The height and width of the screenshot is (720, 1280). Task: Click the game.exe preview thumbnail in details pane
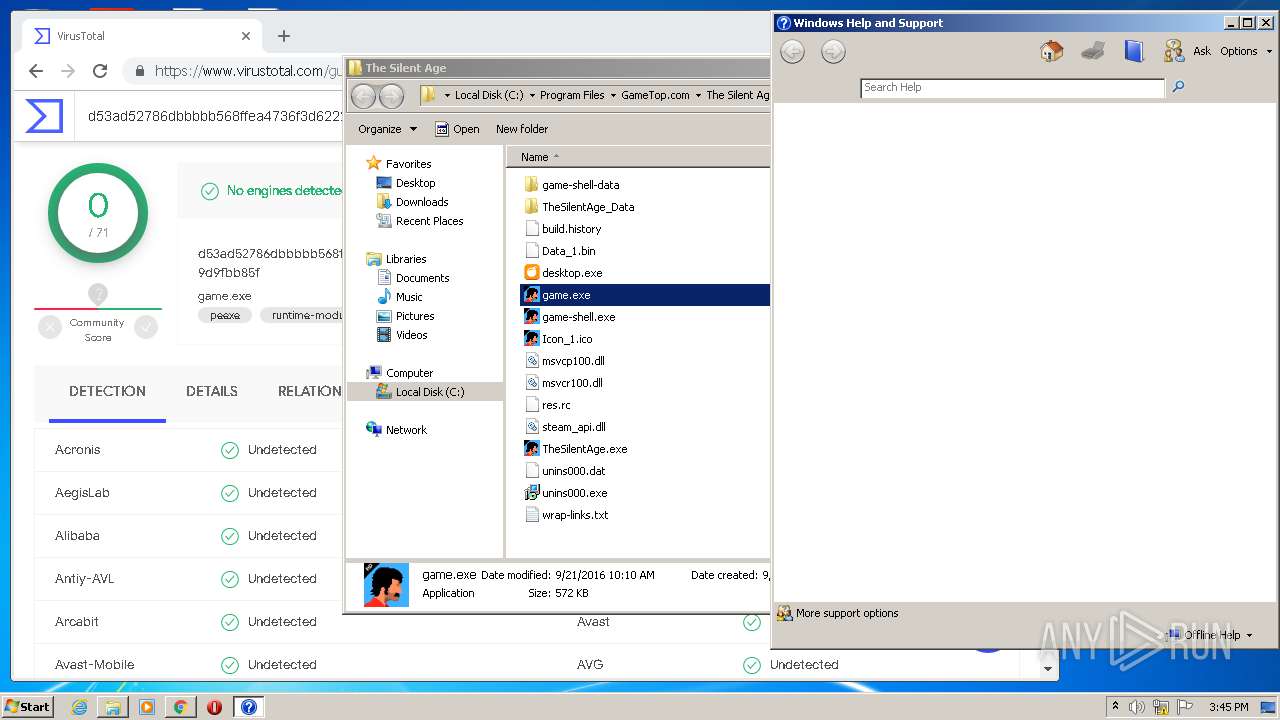pyautogui.click(x=386, y=585)
